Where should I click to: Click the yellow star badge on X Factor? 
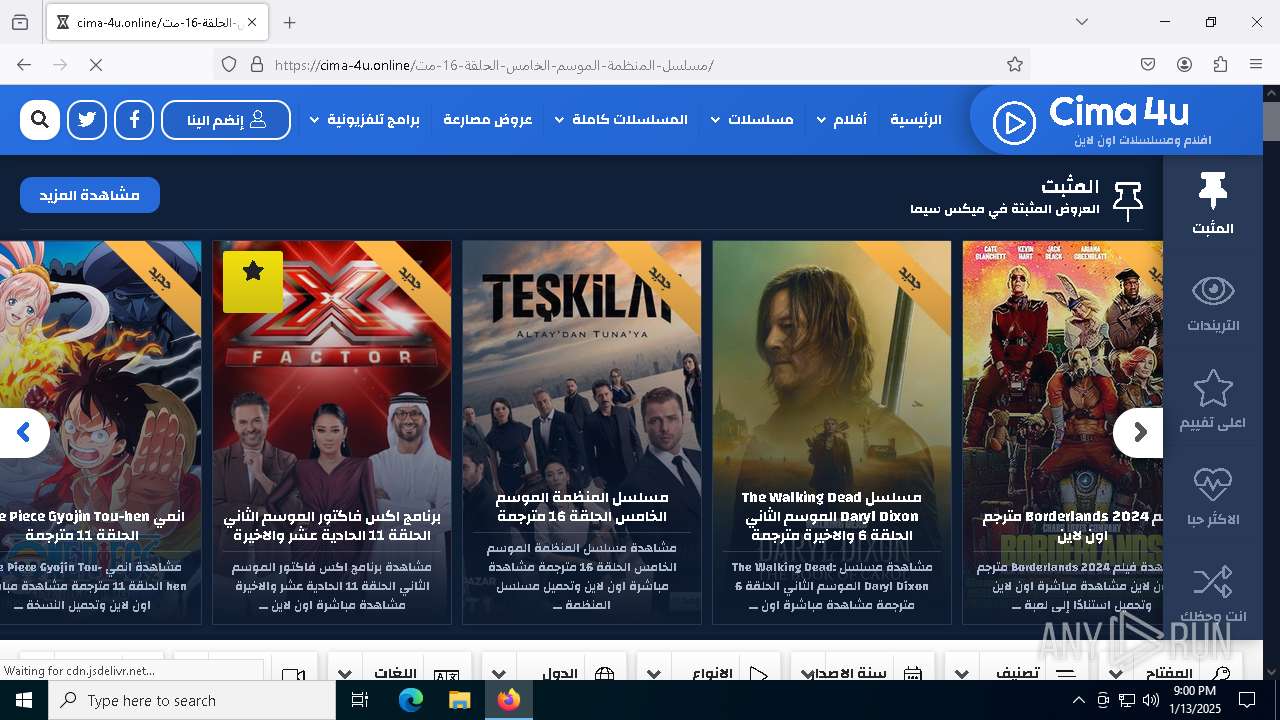[x=253, y=282]
